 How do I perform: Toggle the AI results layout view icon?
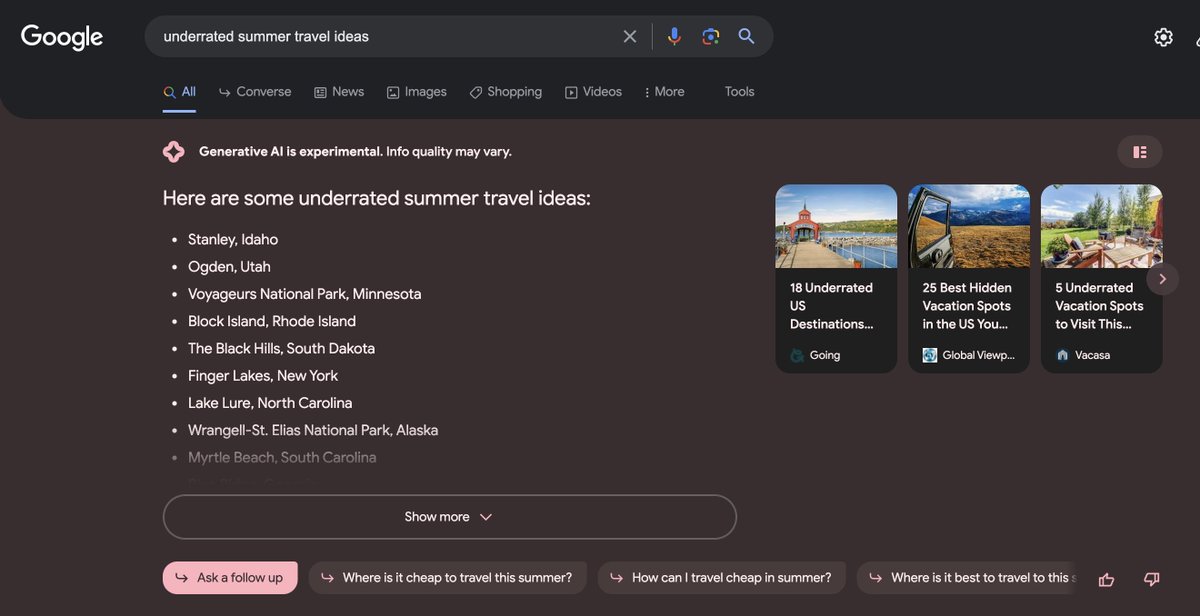1139,151
